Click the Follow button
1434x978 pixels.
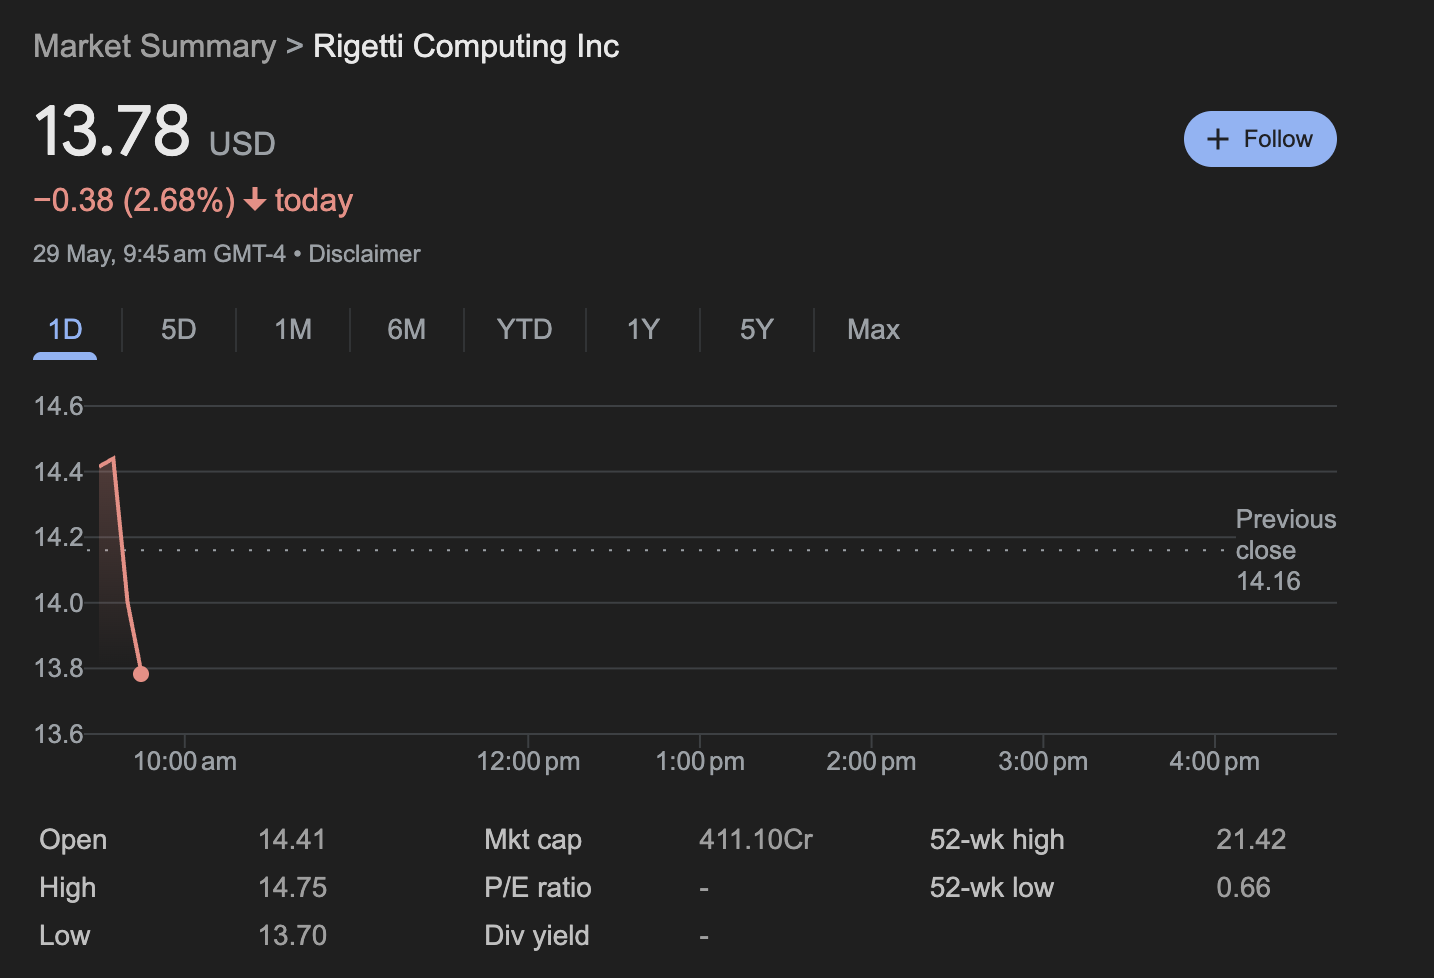[x=1260, y=139]
